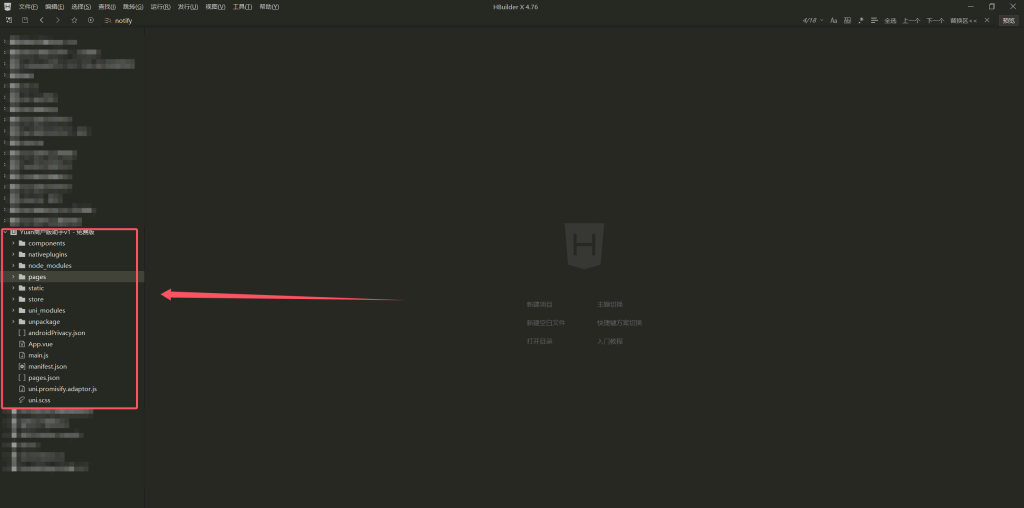The height and width of the screenshot is (508, 1024).
Task: Open the 文件(F) menu
Action: point(28,7)
